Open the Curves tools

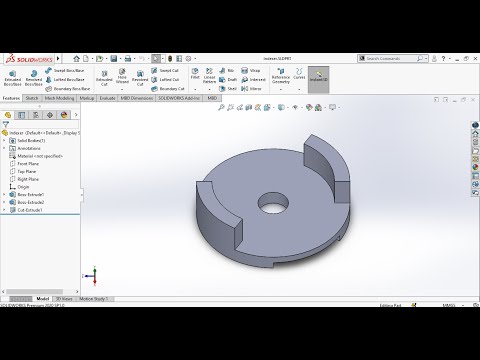[x=299, y=73]
